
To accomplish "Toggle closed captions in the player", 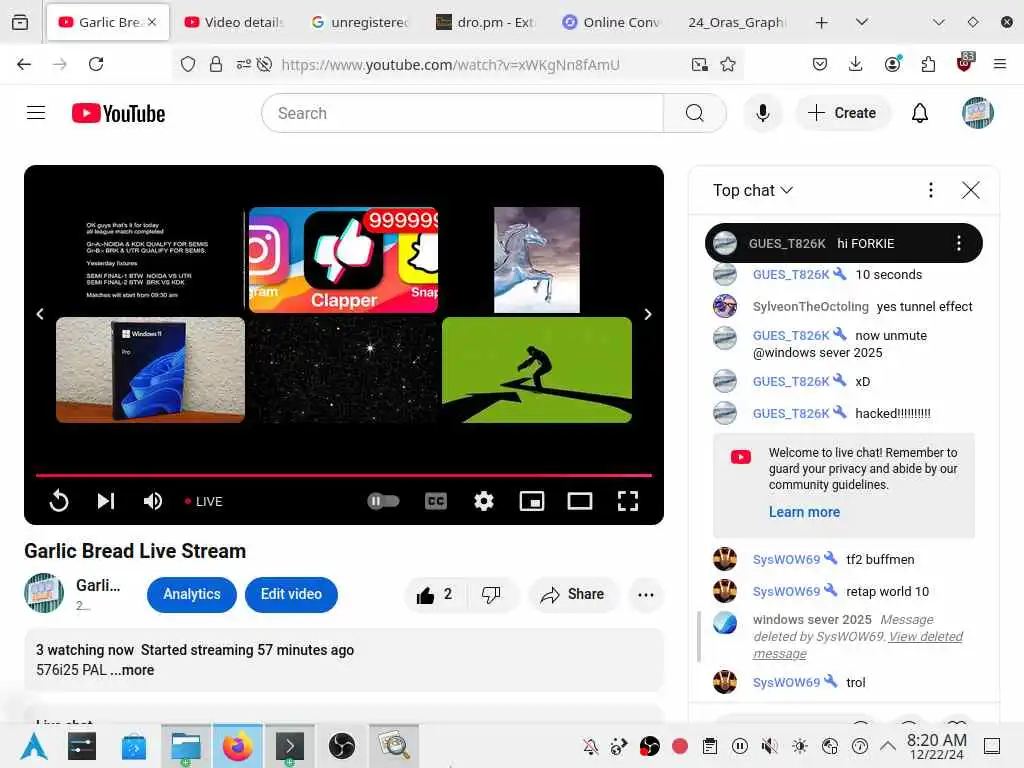I will click(436, 501).
